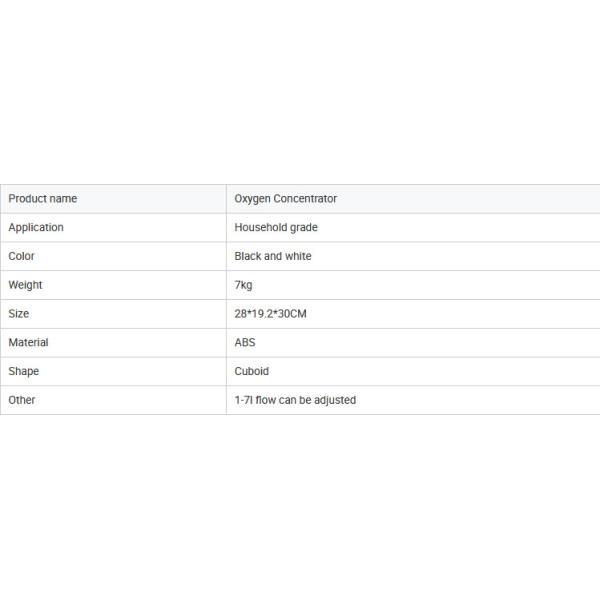Screen dimensions: 600x600
Task: Click the empty space below the specification table
Action: click(x=300, y=510)
